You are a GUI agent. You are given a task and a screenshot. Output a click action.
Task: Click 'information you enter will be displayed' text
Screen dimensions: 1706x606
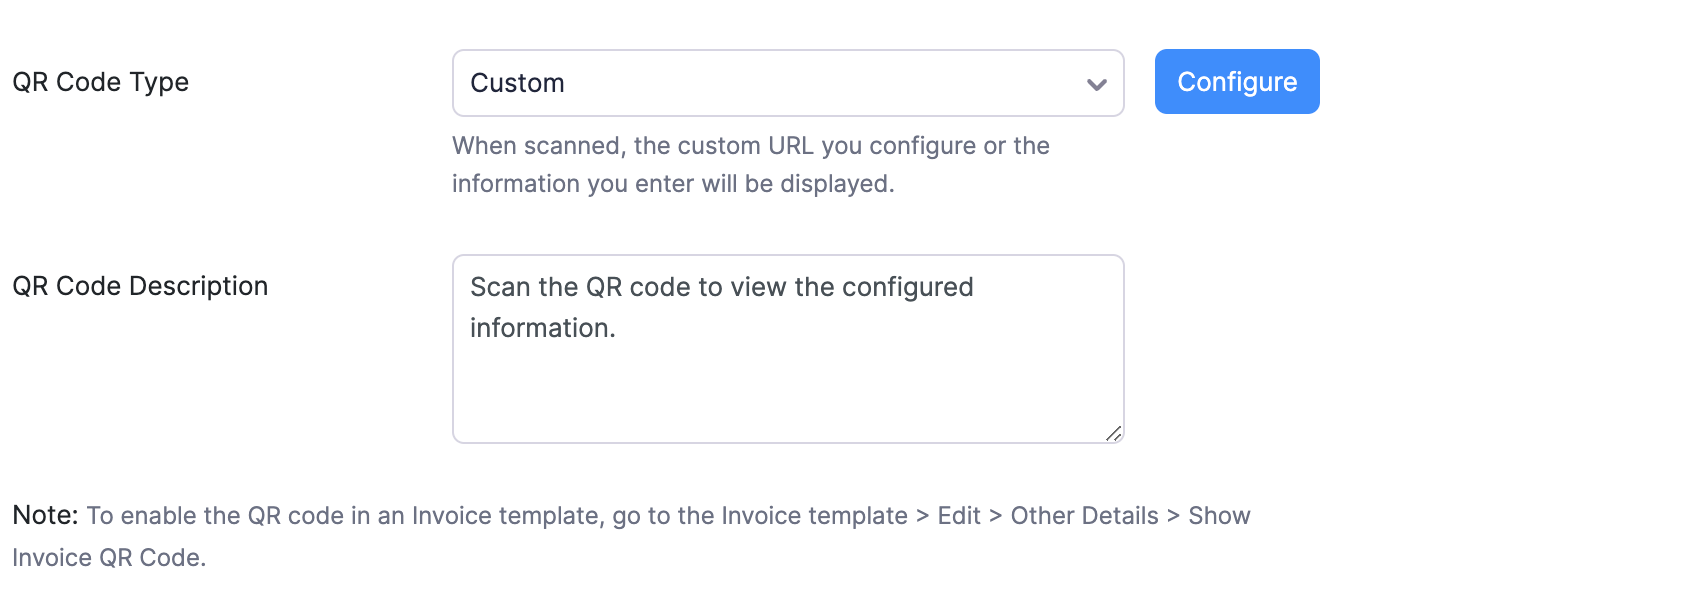pos(672,184)
